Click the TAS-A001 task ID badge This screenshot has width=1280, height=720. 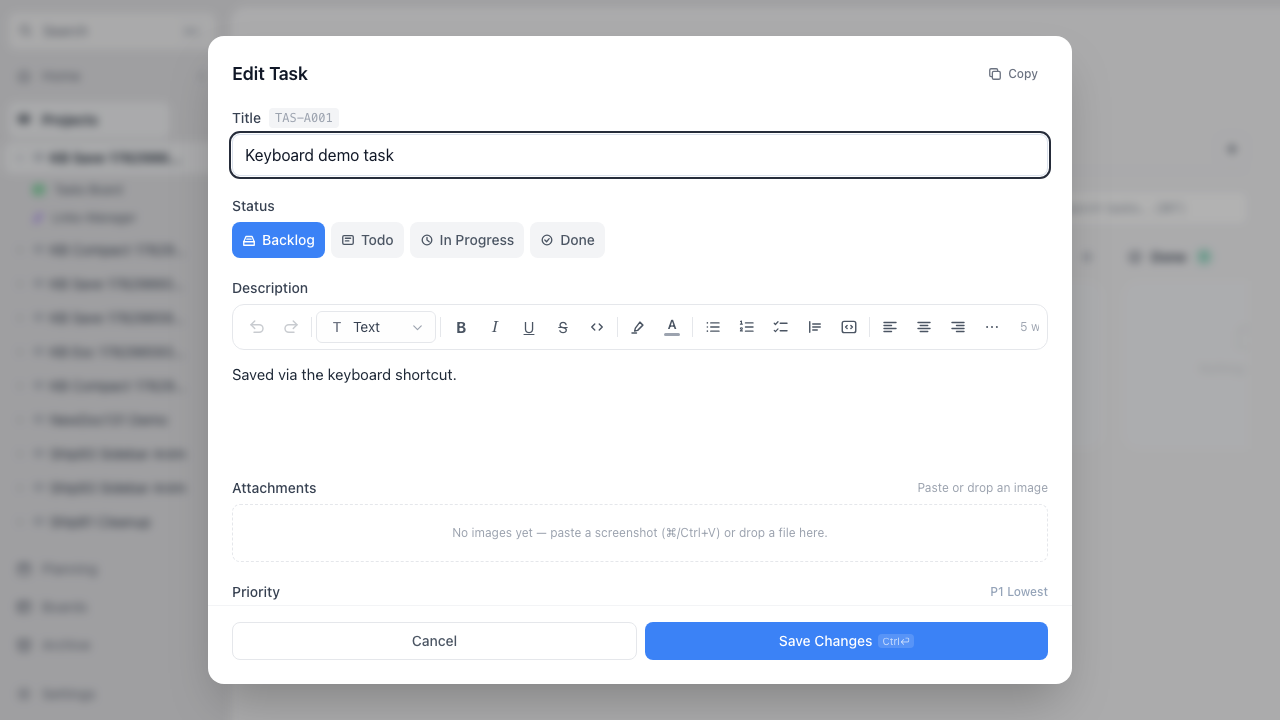click(x=304, y=118)
